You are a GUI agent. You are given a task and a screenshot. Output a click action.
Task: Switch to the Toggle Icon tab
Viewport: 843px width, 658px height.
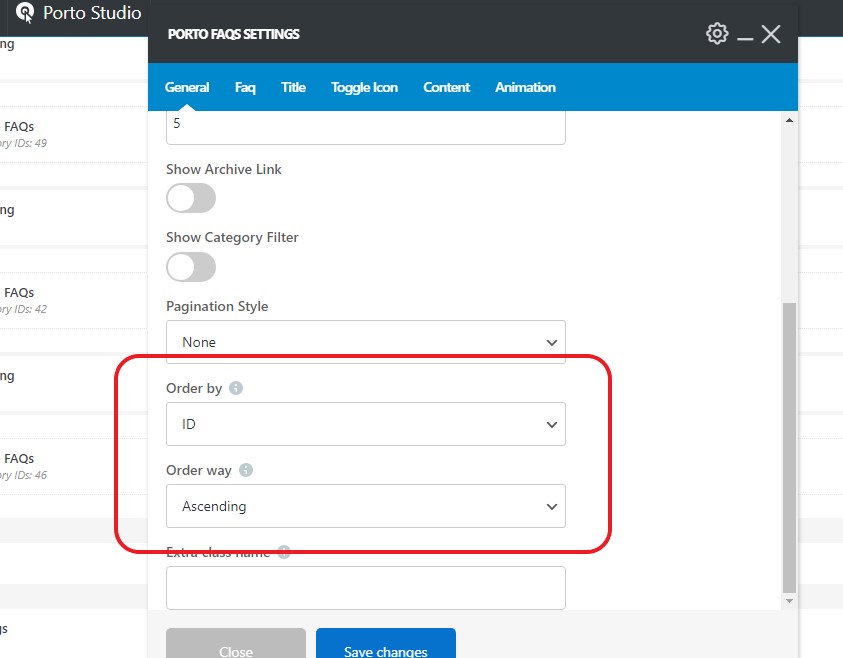coord(364,87)
